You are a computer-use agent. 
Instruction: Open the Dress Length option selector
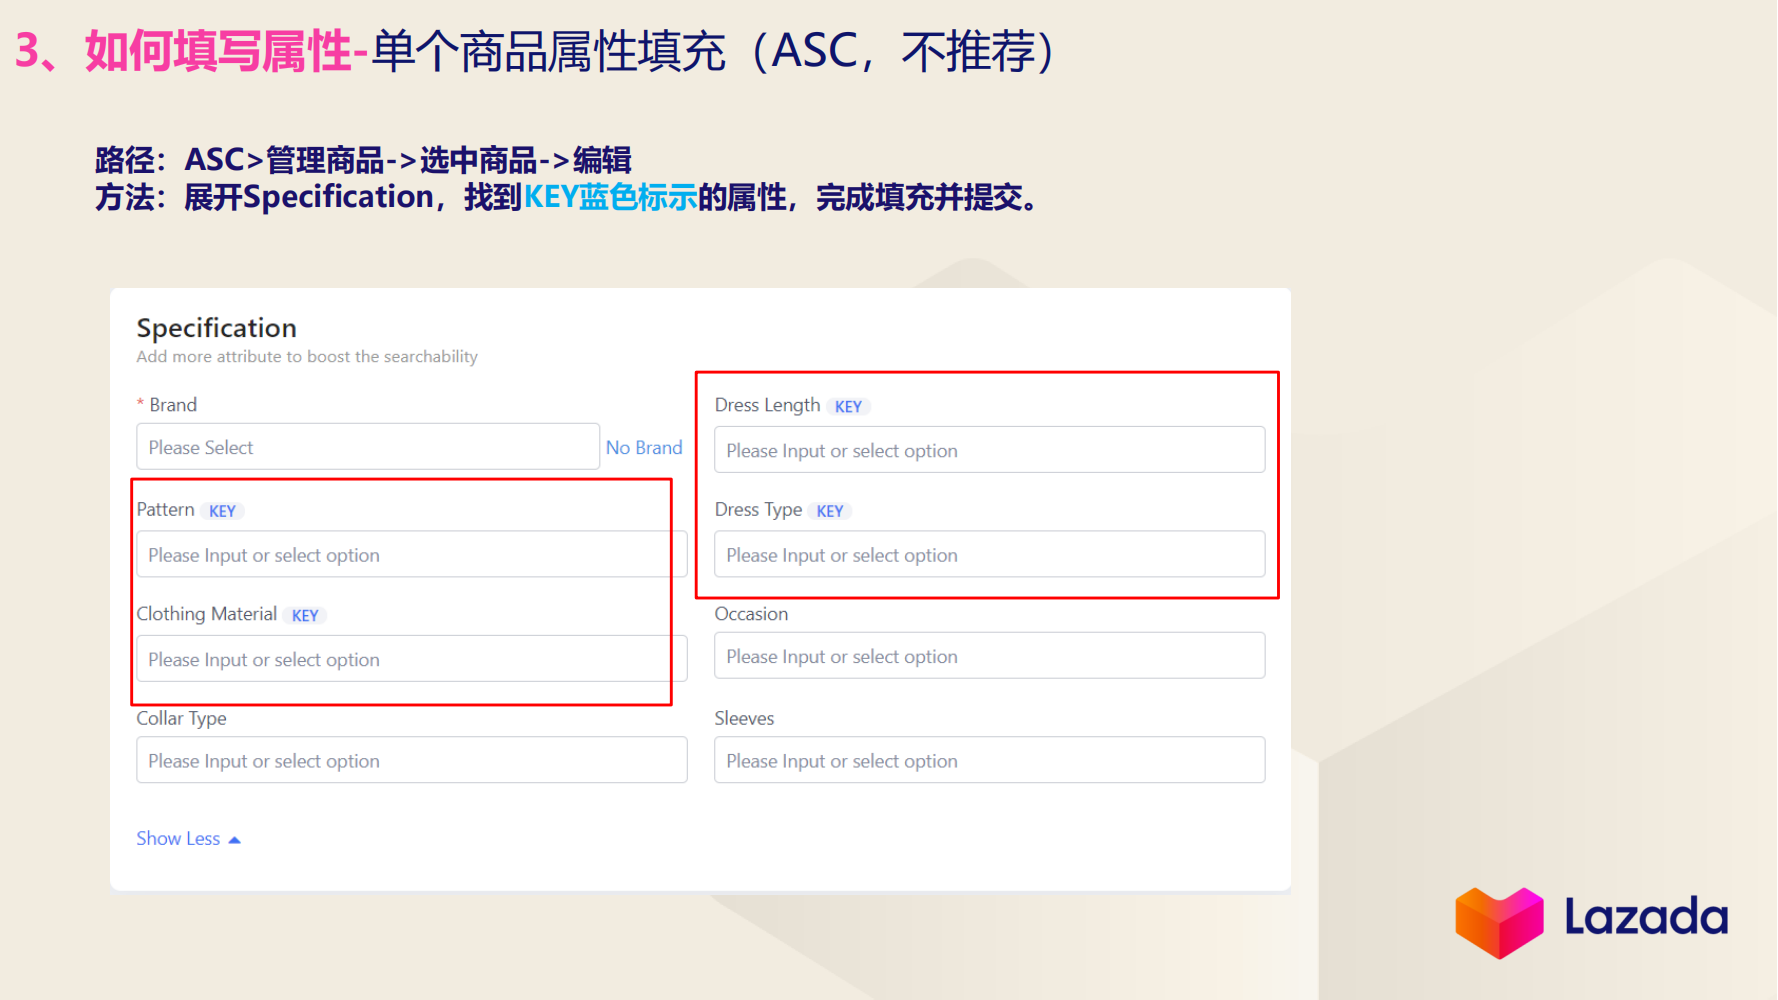[988, 450]
